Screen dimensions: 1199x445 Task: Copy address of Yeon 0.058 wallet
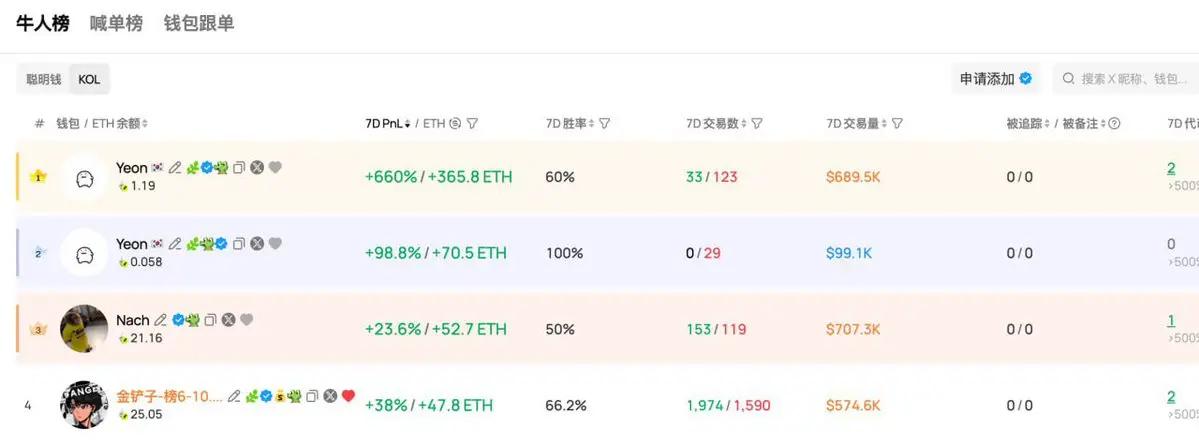(239, 244)
